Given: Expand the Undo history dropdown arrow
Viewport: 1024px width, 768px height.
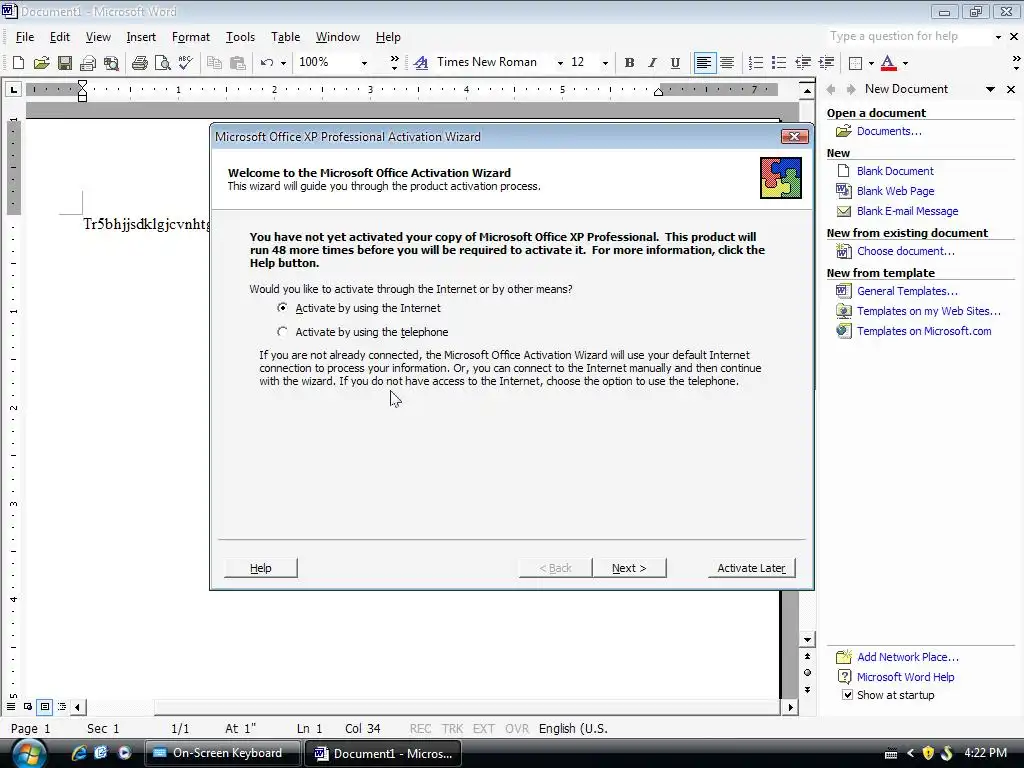Looking at the screenshot, I should coord(283,63).
